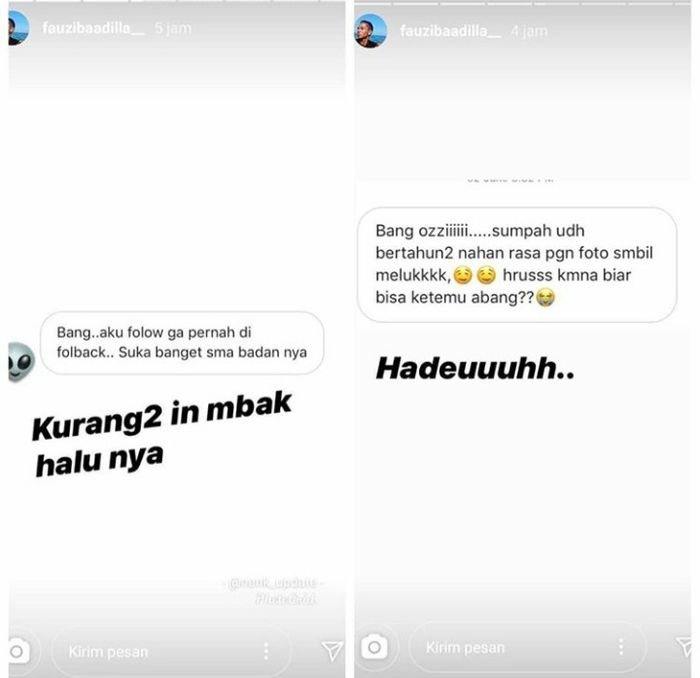Open the three-dot options menu in right story

(x=621, y=646)
